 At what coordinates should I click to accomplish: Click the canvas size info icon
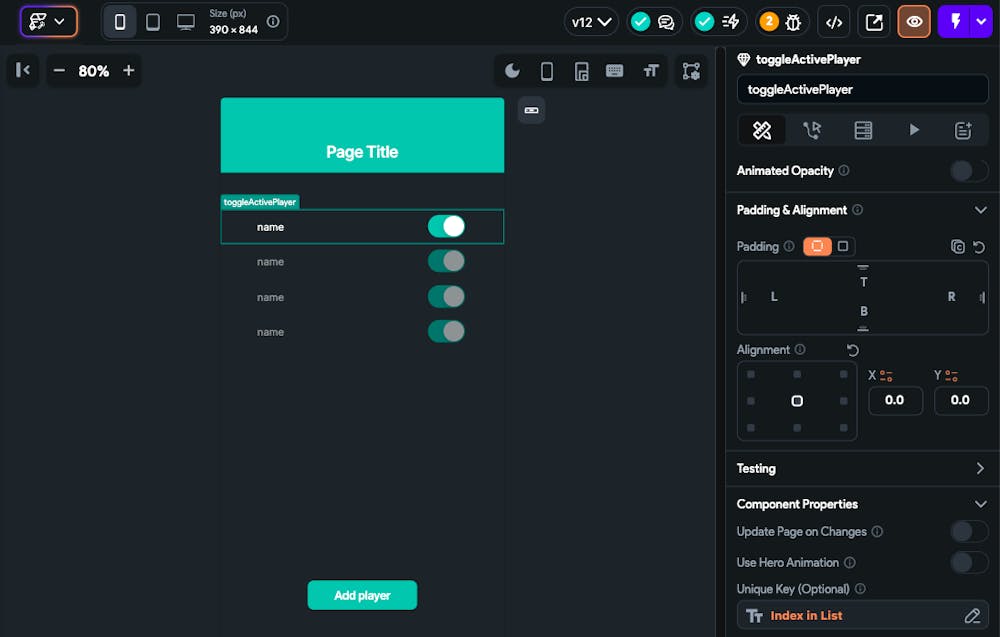273,22
